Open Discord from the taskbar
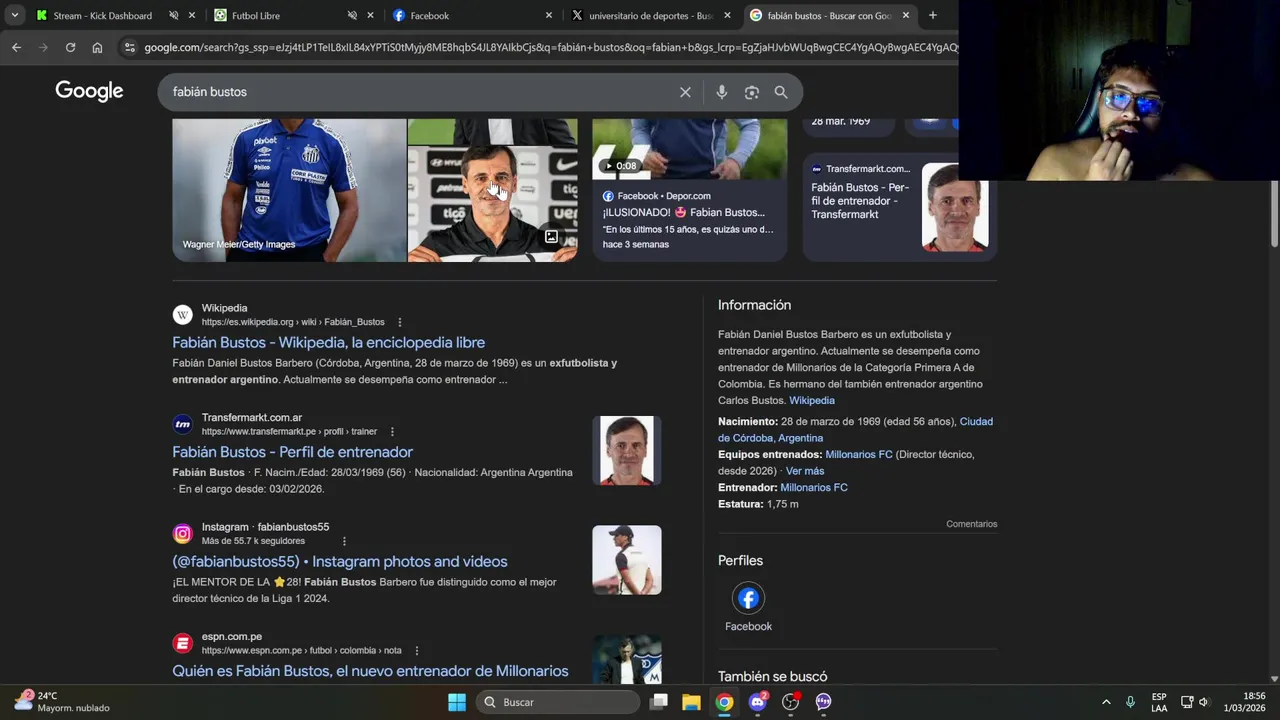1280x720 pixels. pos(758,702)
